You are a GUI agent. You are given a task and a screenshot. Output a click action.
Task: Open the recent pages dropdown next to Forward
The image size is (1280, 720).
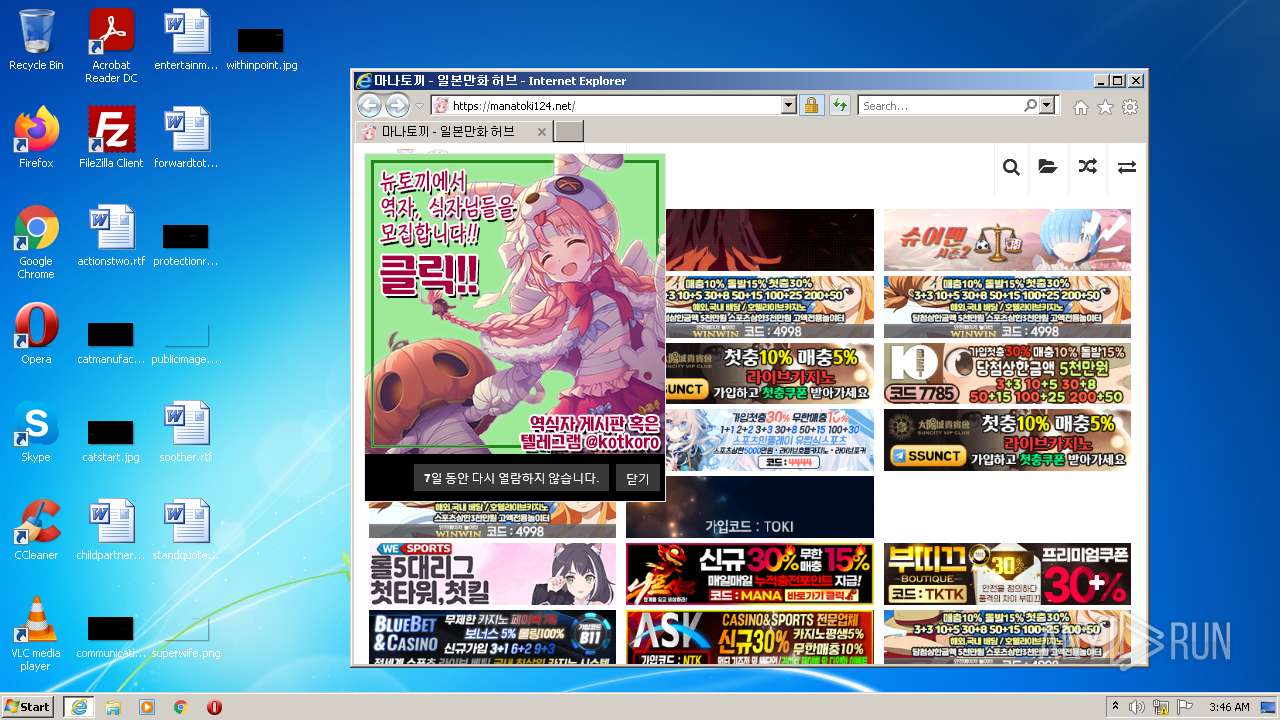pyautogui.click(x=420, y=106)
